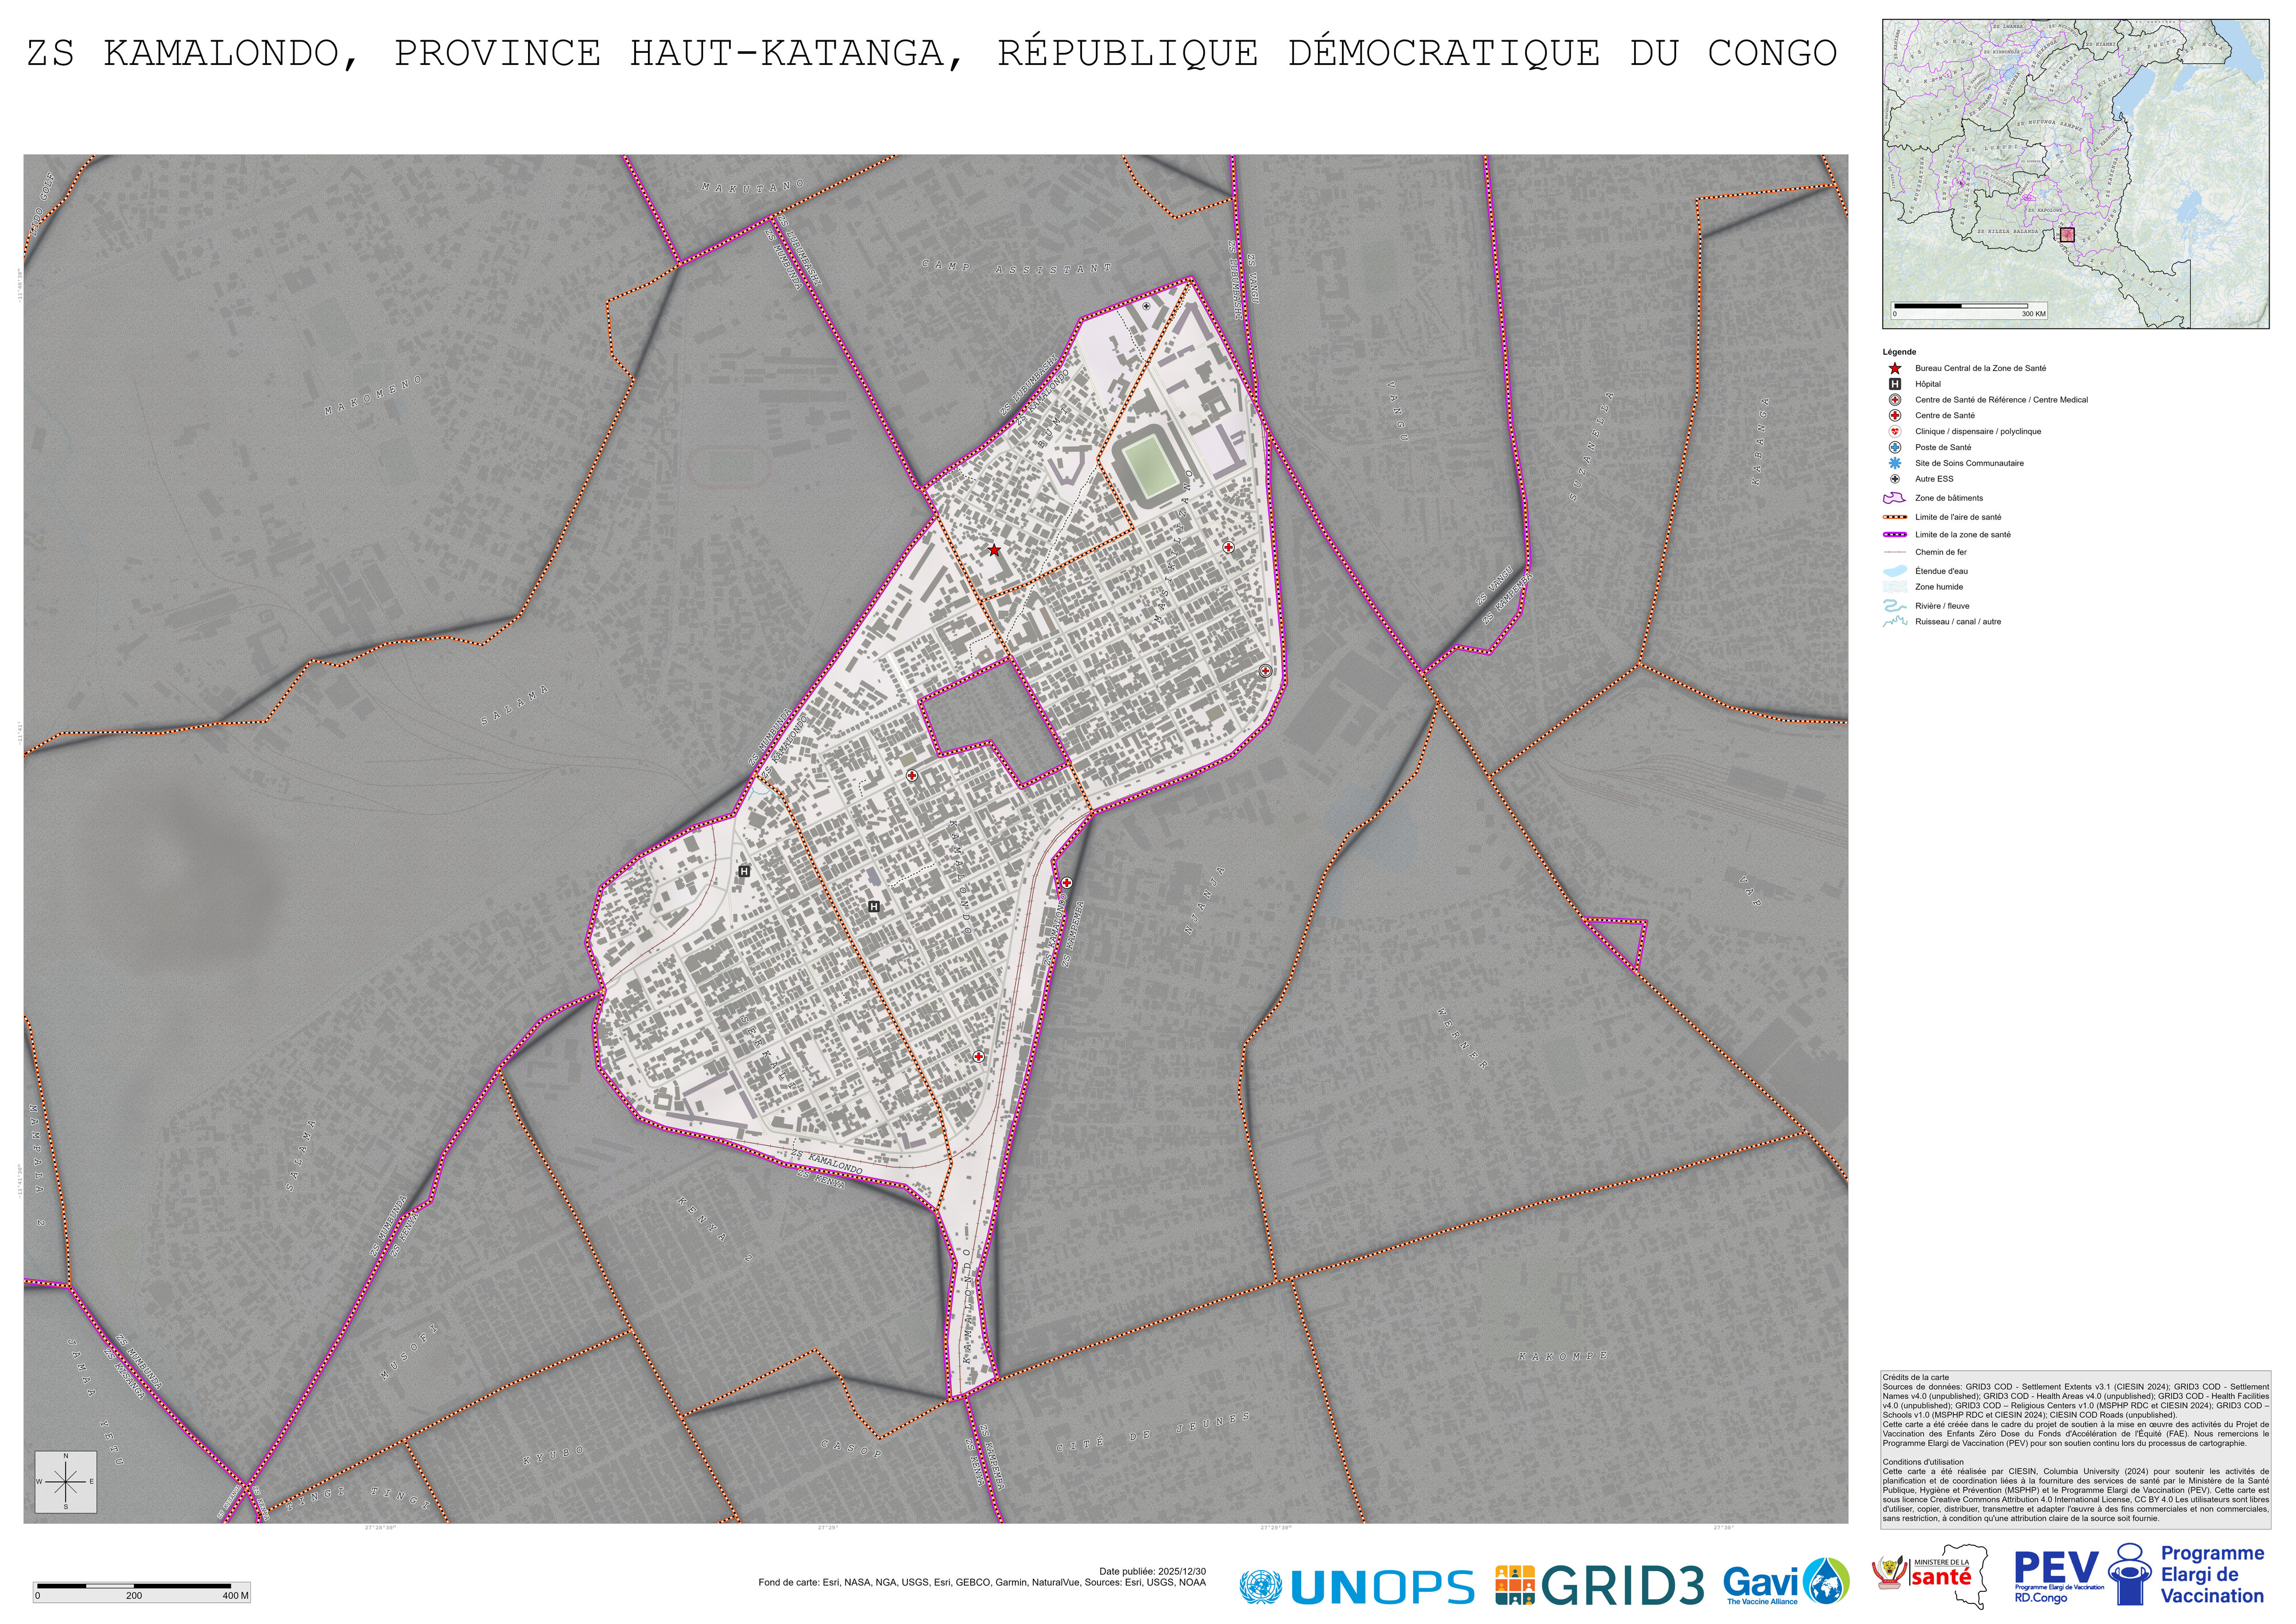Click the westernmost H hospital marker on the map
This screenshot has width=2296, height=1624.
pyautogui.click(x=744, y=872)
